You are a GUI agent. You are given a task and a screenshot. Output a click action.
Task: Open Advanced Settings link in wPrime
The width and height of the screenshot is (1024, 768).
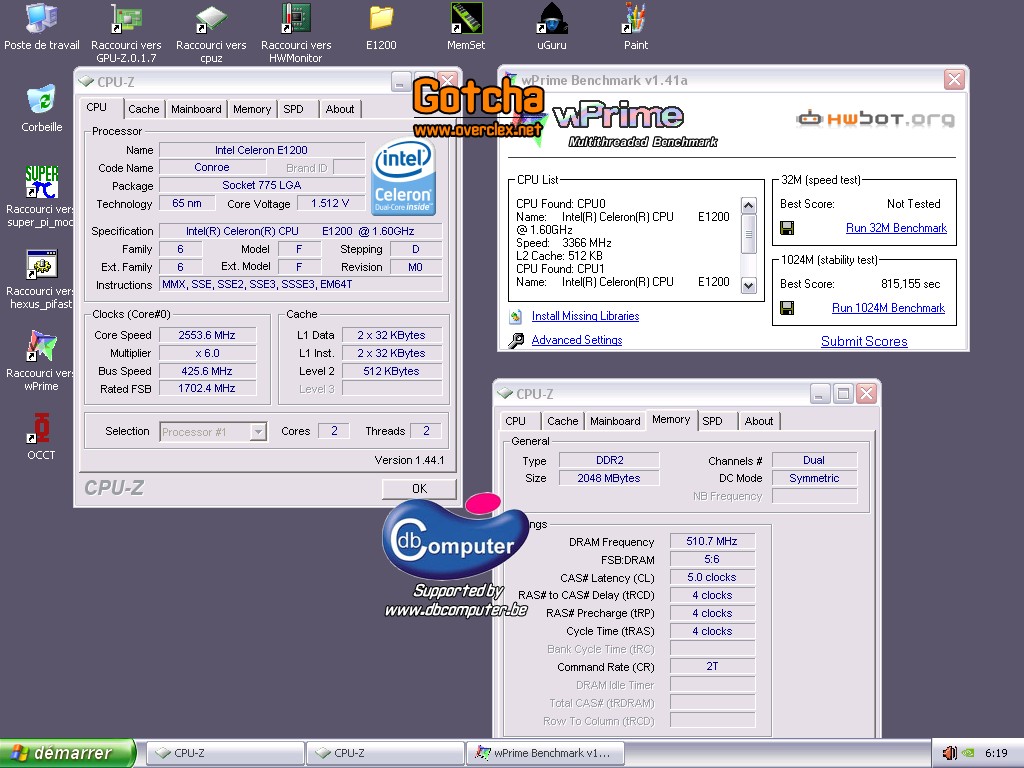point(577,340)
